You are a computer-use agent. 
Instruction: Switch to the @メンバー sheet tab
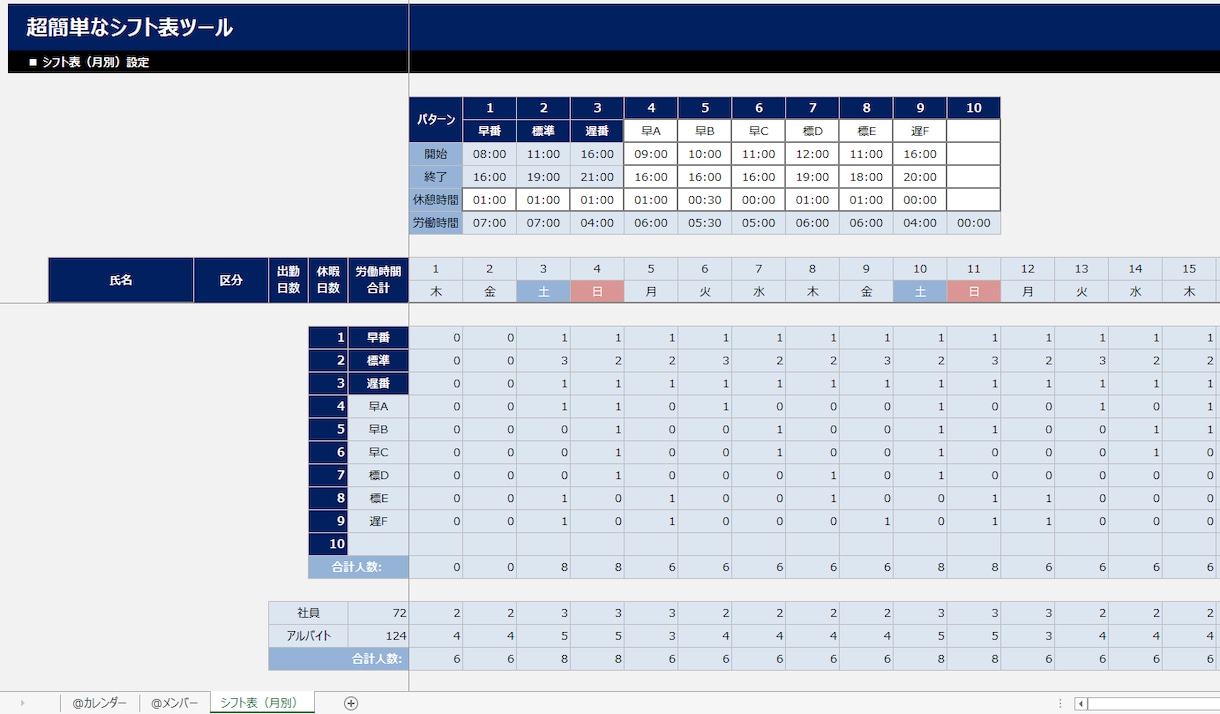(176, 703)
